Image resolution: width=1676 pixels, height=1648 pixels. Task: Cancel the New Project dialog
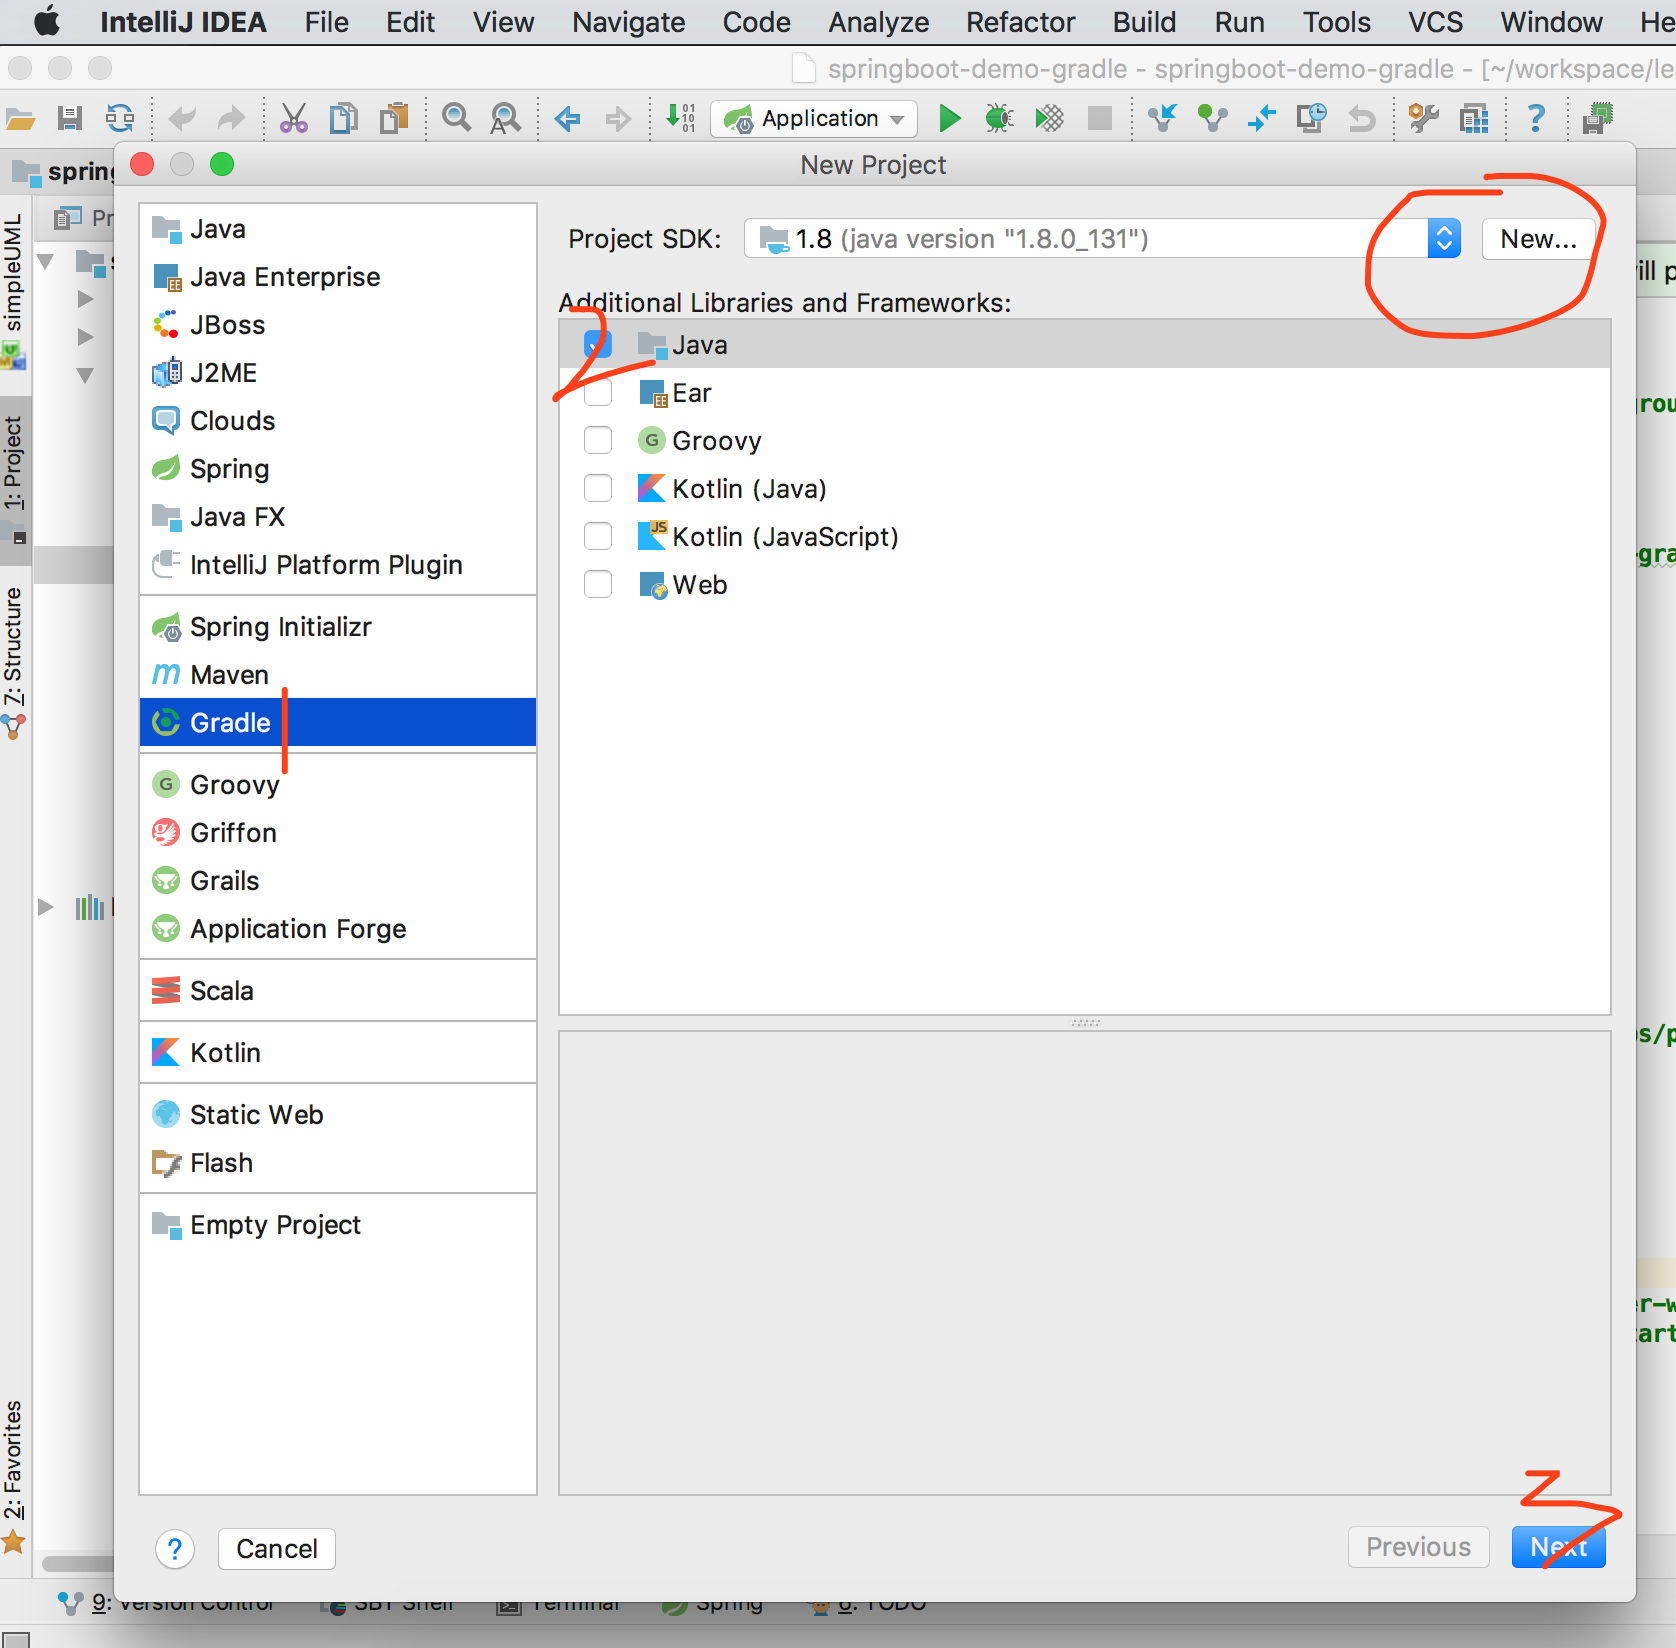(277, 1549)
